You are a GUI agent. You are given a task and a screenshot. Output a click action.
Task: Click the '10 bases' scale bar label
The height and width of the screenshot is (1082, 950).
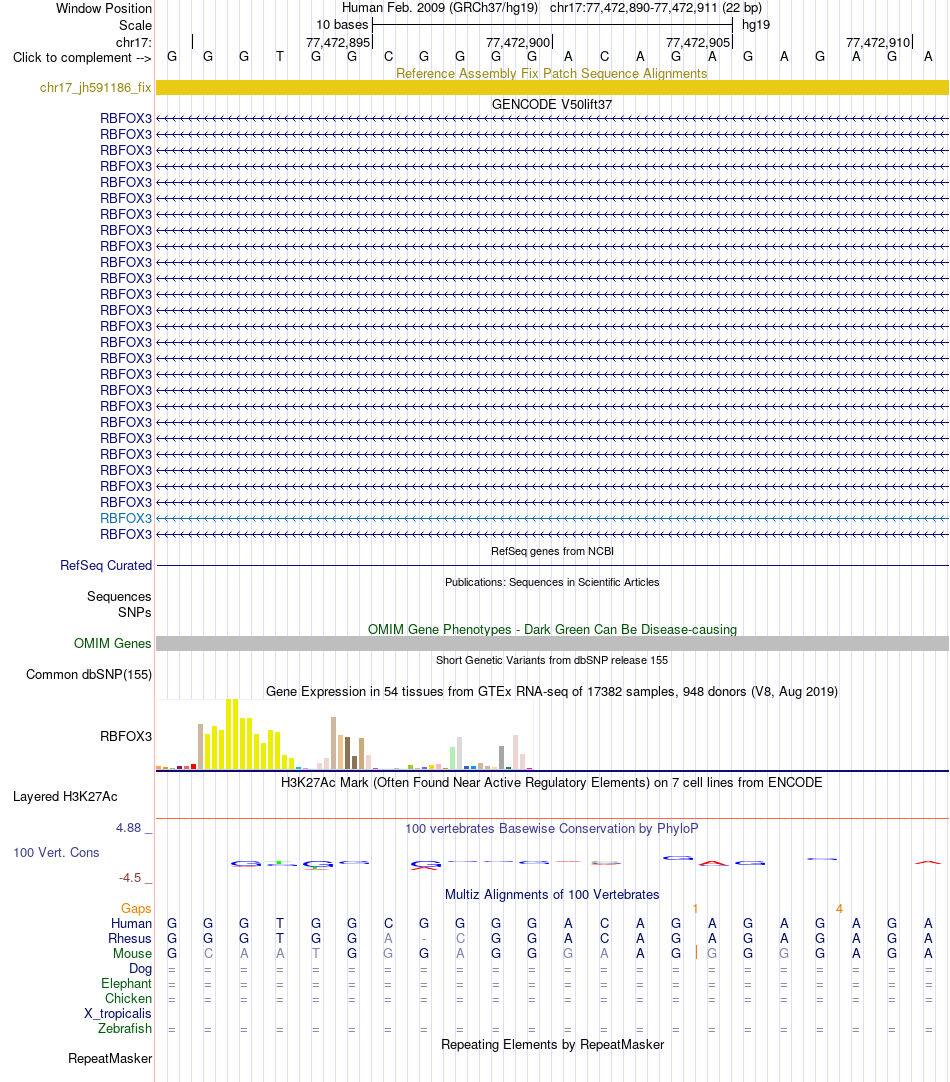tap(342, 25)
